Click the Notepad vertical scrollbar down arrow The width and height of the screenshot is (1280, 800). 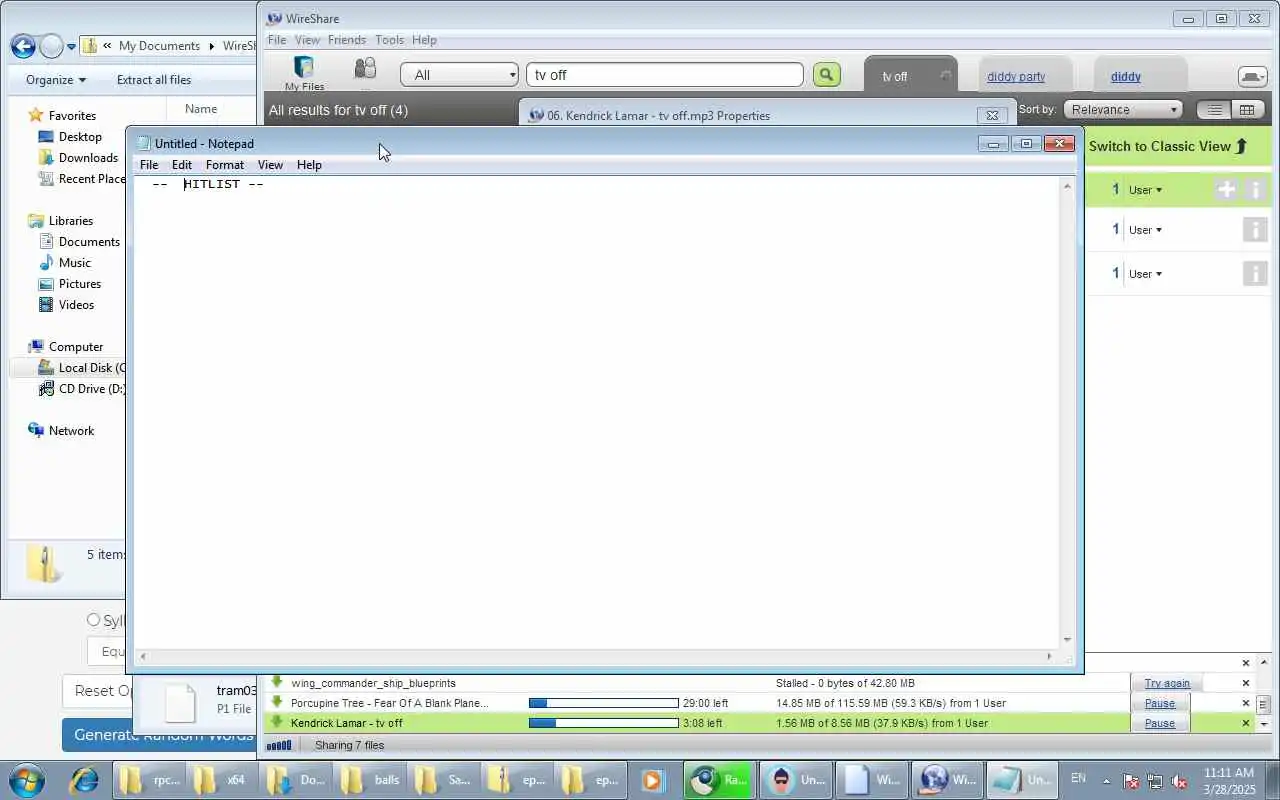[1067, 640]
